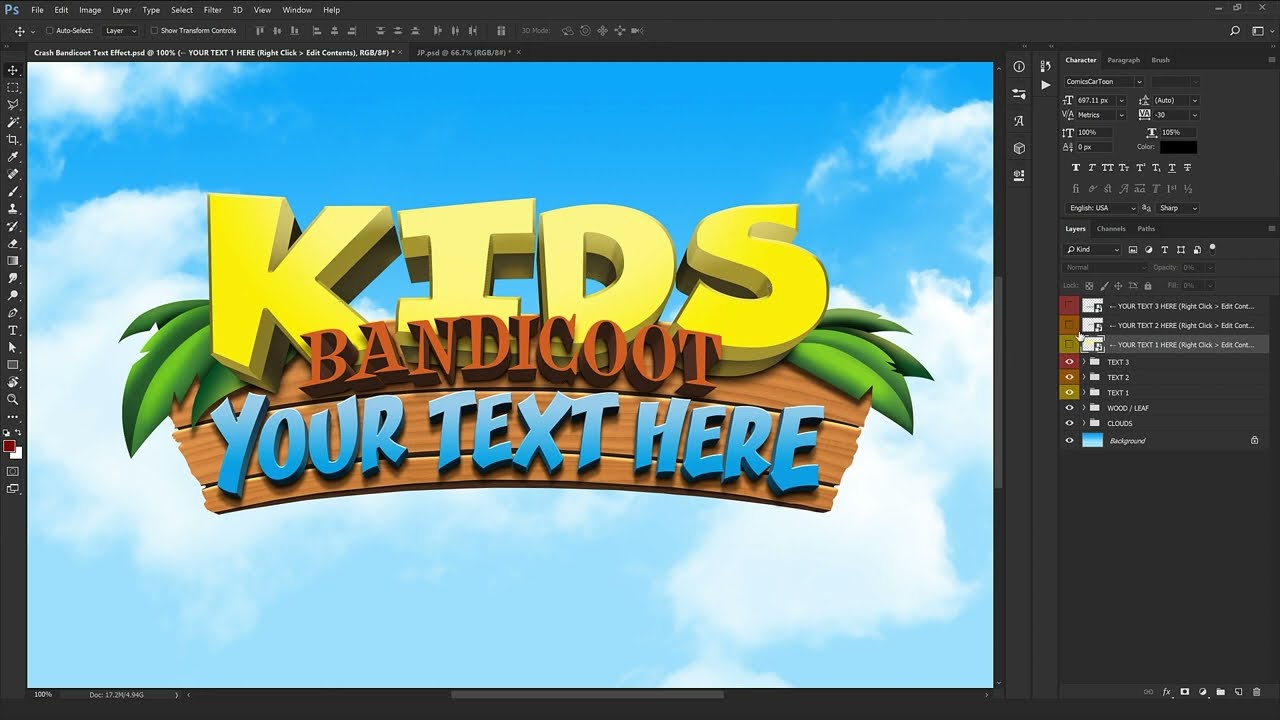Select the Horizontal Type tool
This screenshot has width=1280, height=720.
[x=13, y=330]
